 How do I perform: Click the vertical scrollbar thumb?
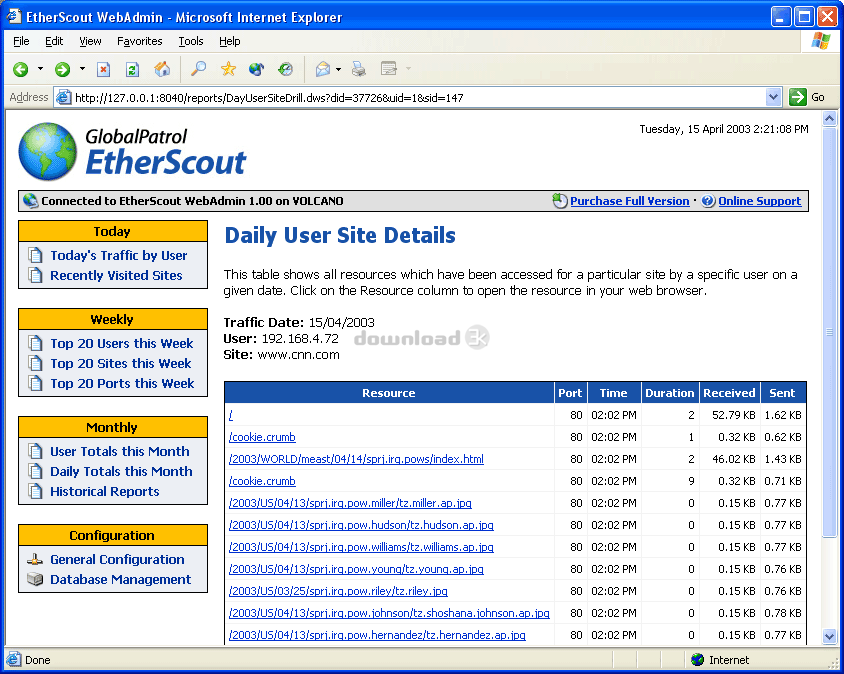click(829, 332)
